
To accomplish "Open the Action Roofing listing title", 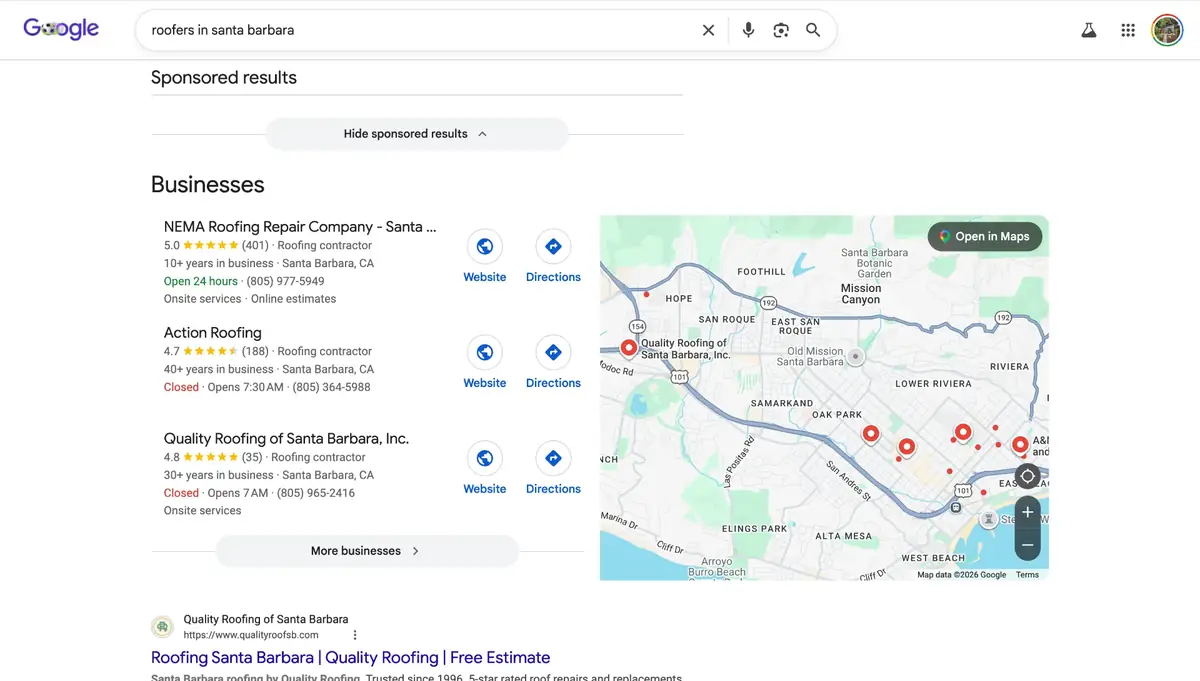I will pos(213,333).
